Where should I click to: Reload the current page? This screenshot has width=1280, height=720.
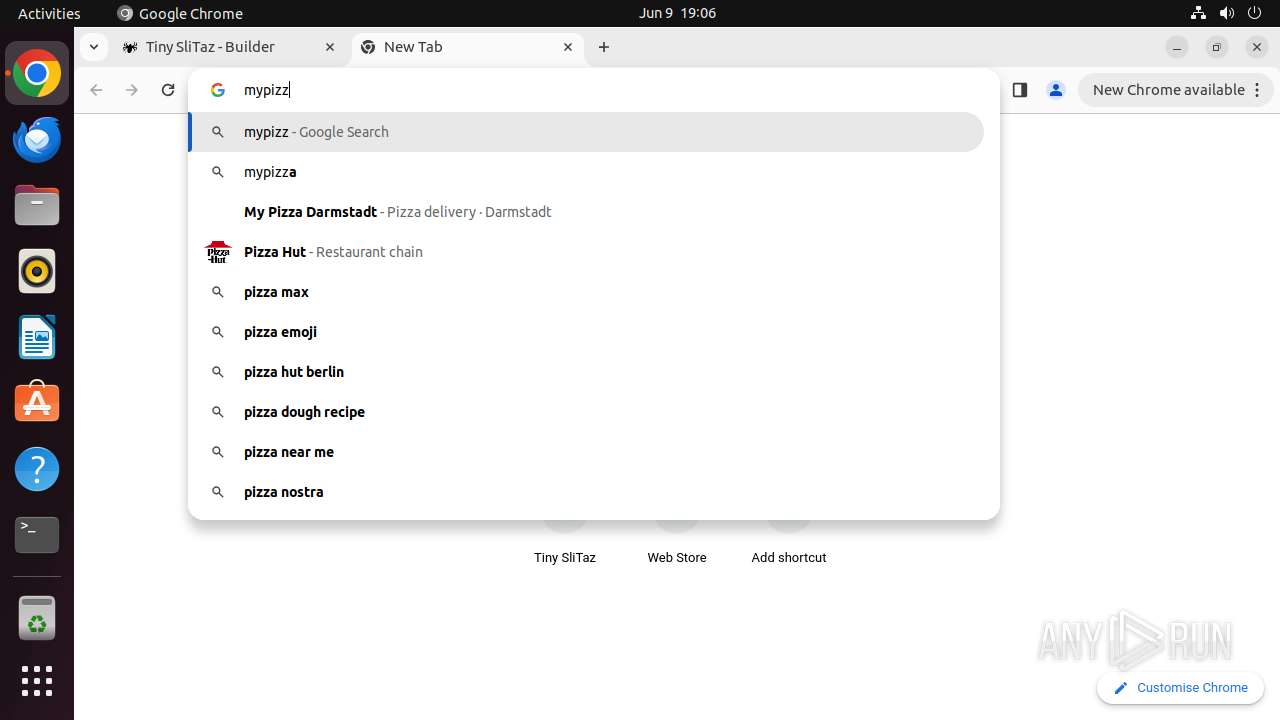168,90
